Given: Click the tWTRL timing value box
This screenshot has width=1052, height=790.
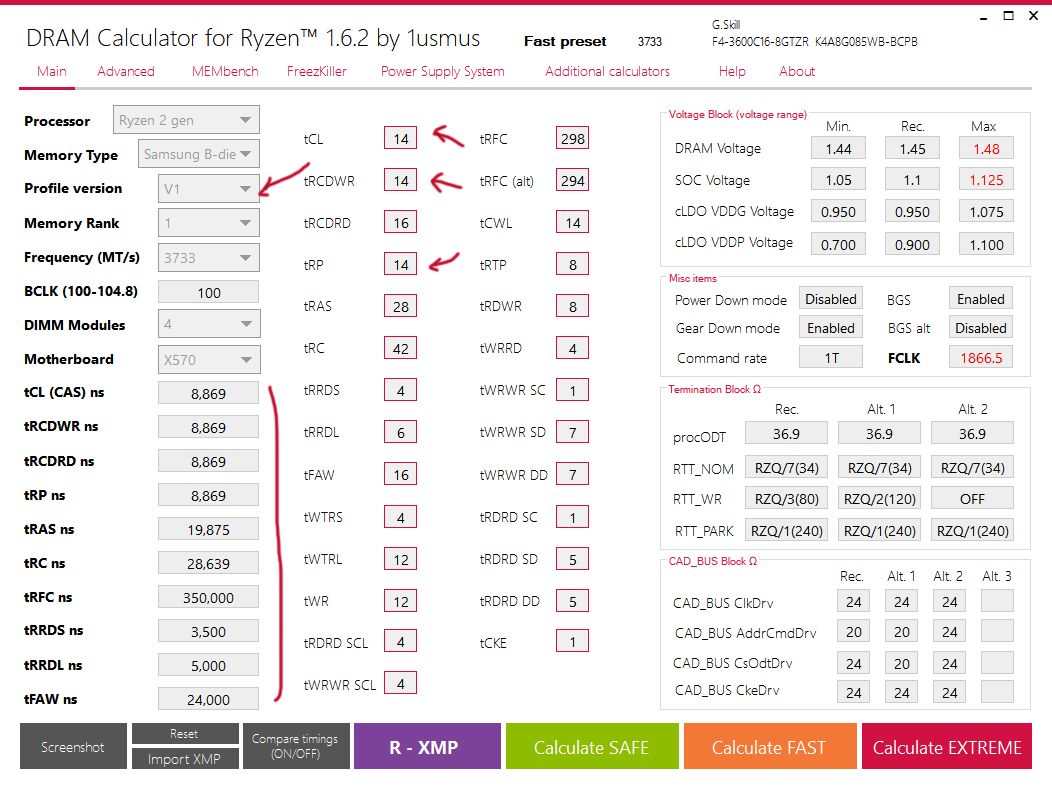Looking at the screenshot, I should pyautogui.click(x=401, y=559).
